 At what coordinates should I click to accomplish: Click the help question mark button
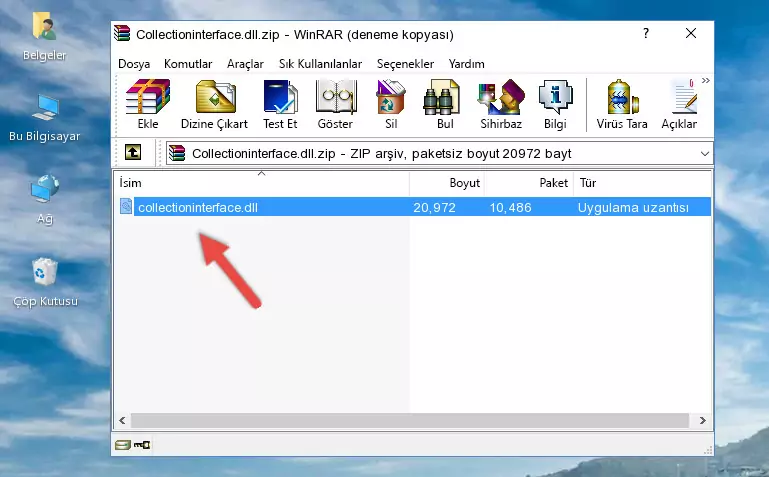point(646,33)
